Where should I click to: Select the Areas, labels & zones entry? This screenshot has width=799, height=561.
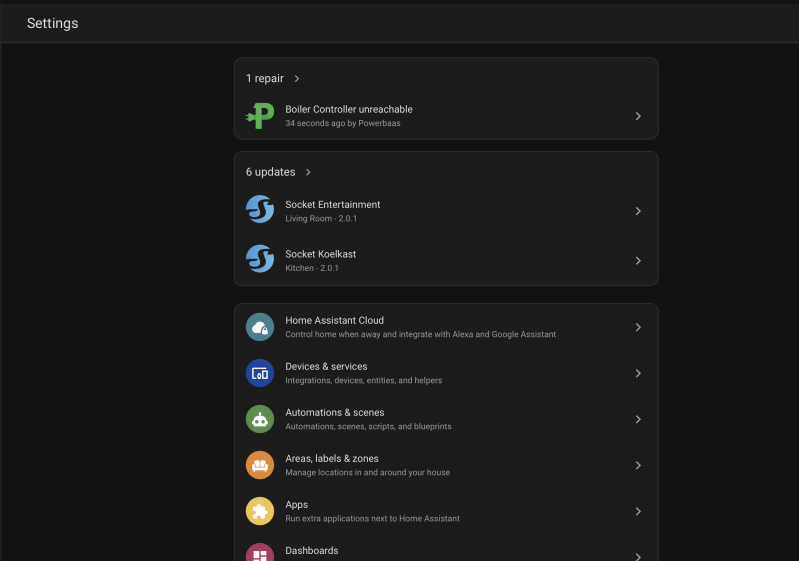pos(446,465)
